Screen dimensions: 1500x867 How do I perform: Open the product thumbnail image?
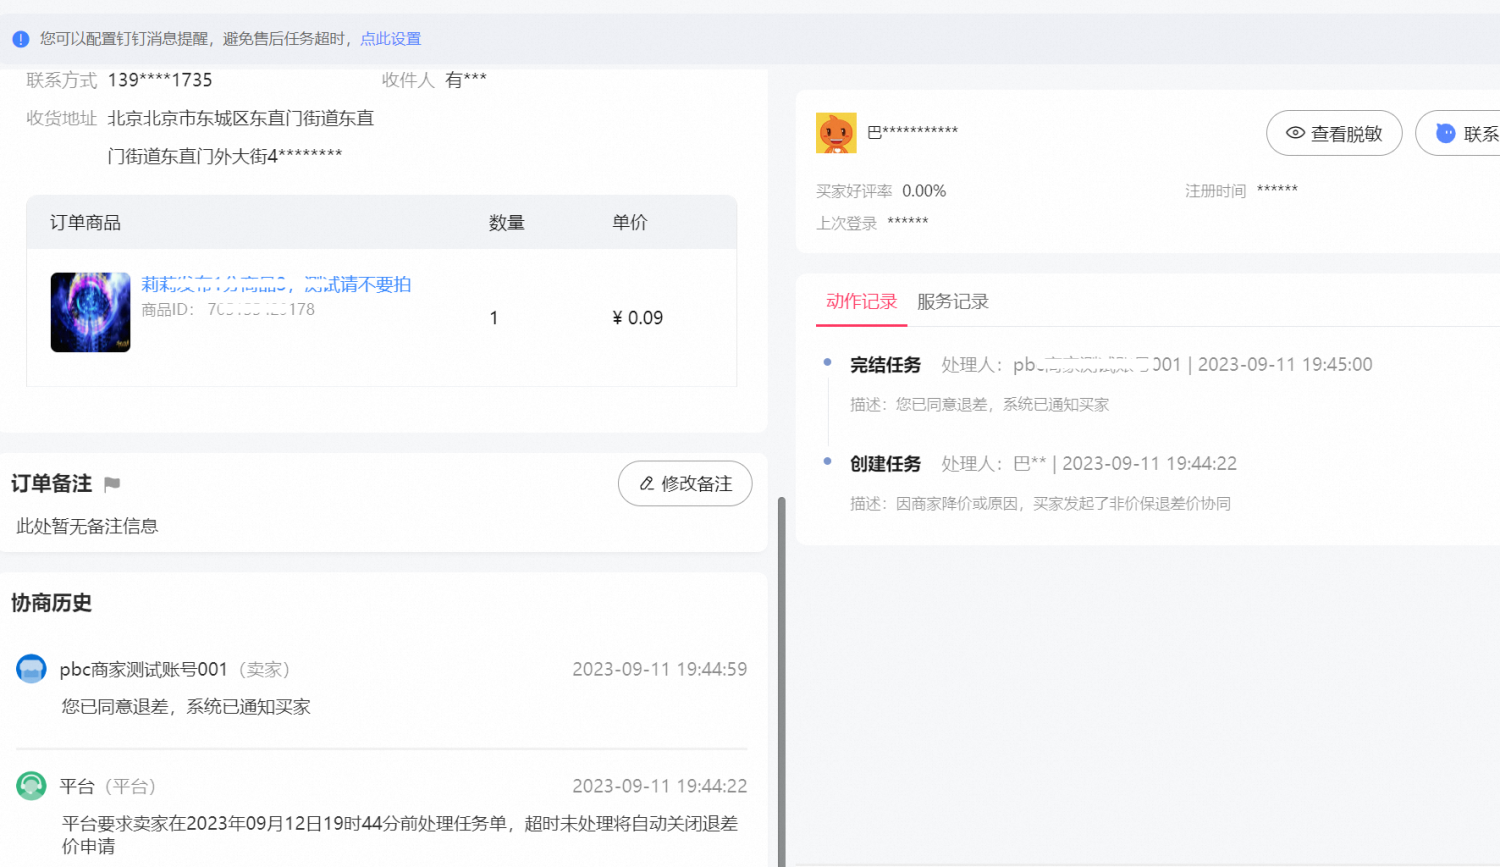tap(91, 312)
